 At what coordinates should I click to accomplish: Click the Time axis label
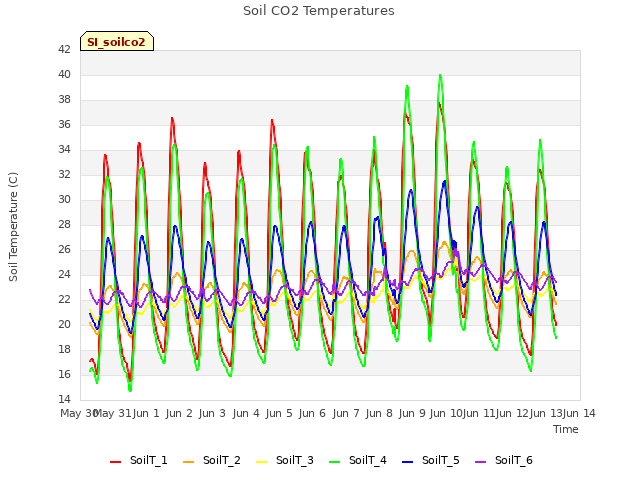click(x=566, y=429)
